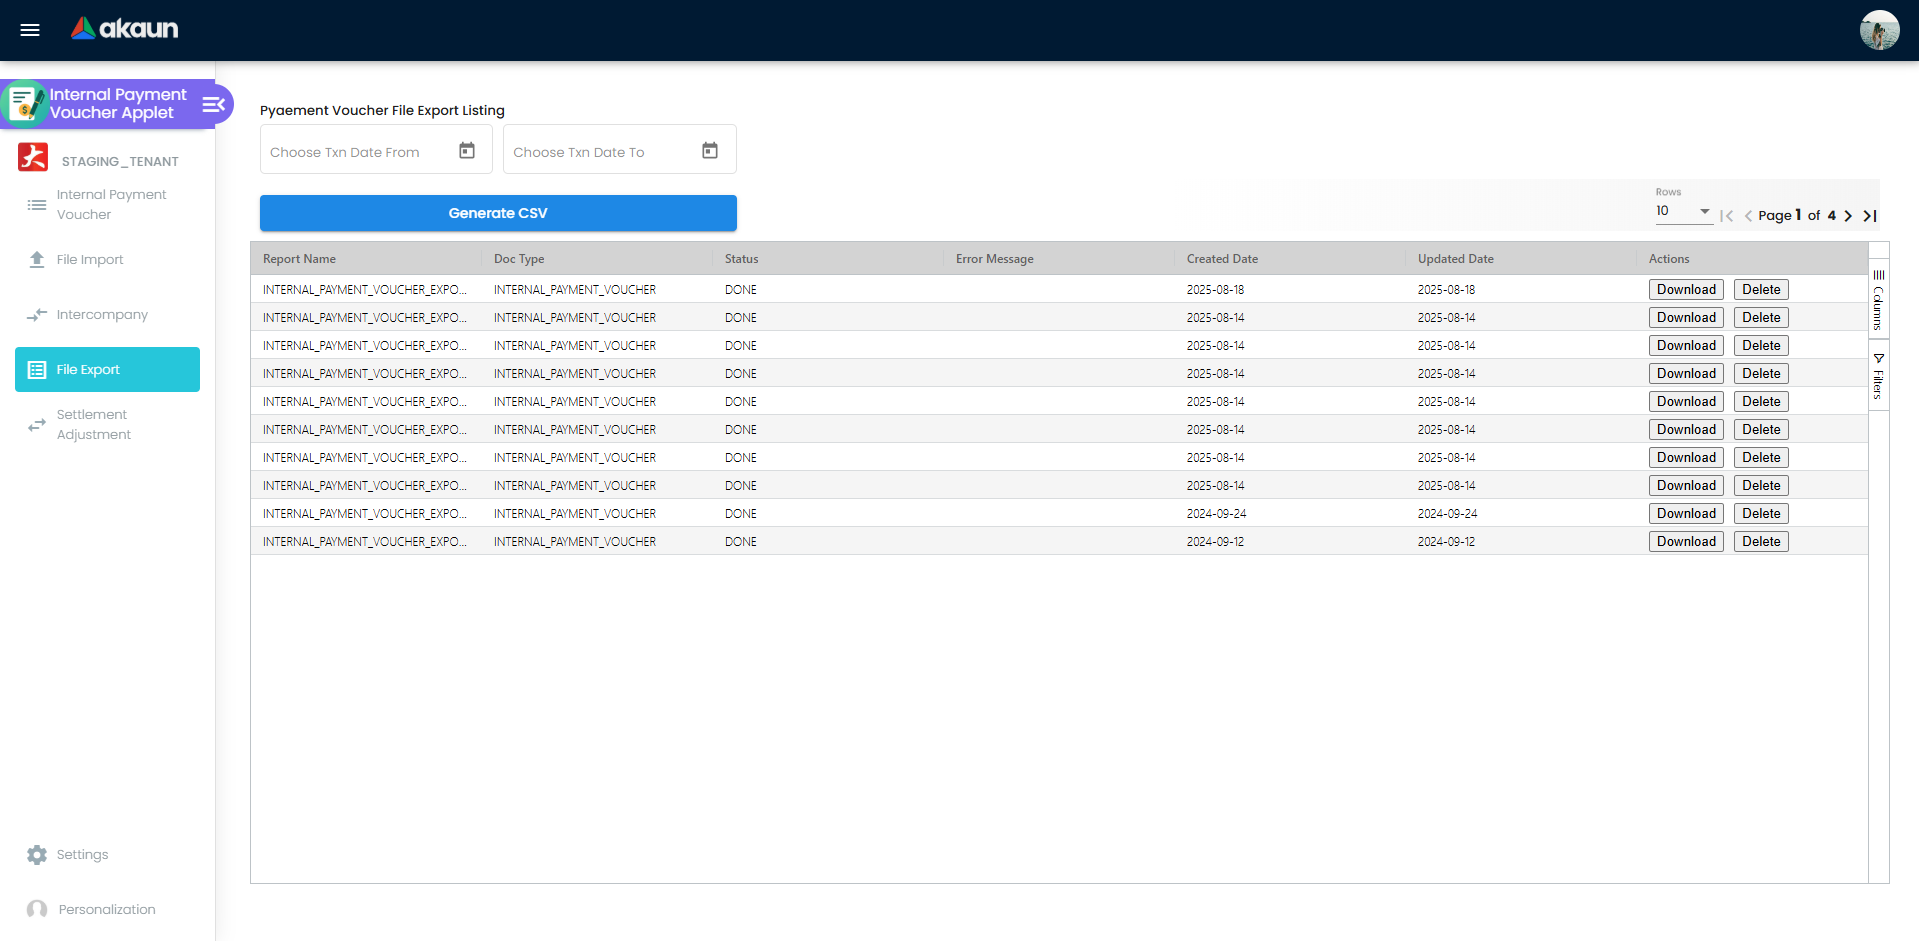Viewport: 1919px width, 941px height.
Task: Go to the next page of results
Action: pos(1847,216)
